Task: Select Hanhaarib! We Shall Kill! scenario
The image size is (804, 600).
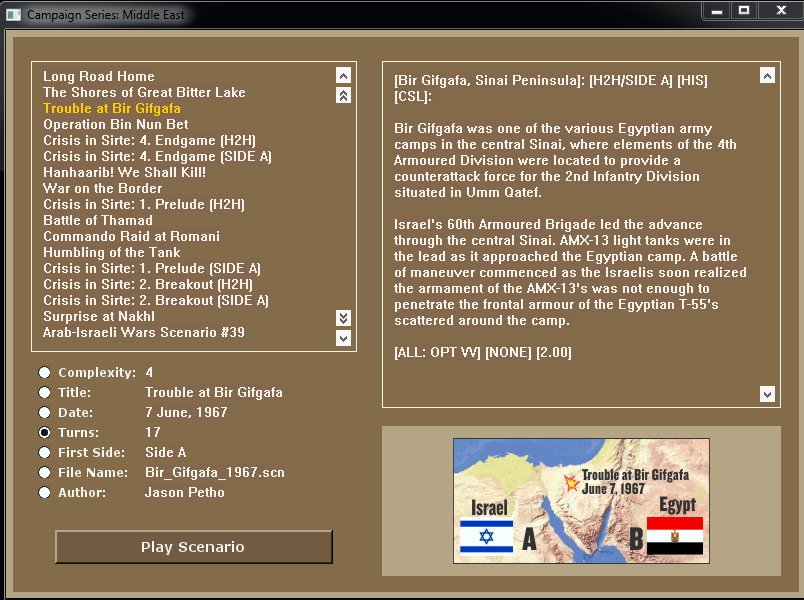Action: click(x=125, y=172)
